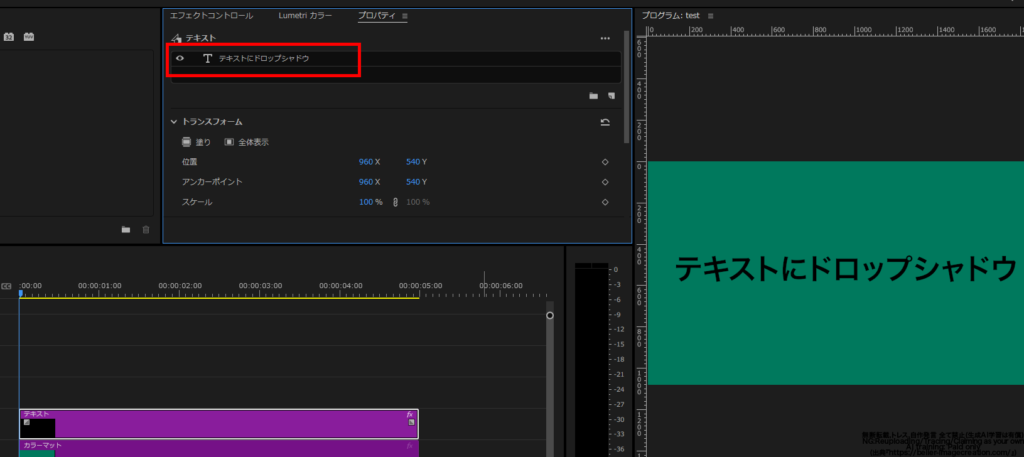Screen dimensions: 1024x457
Task: Click the プログラム: test monitor title
Action: (671, 16)
